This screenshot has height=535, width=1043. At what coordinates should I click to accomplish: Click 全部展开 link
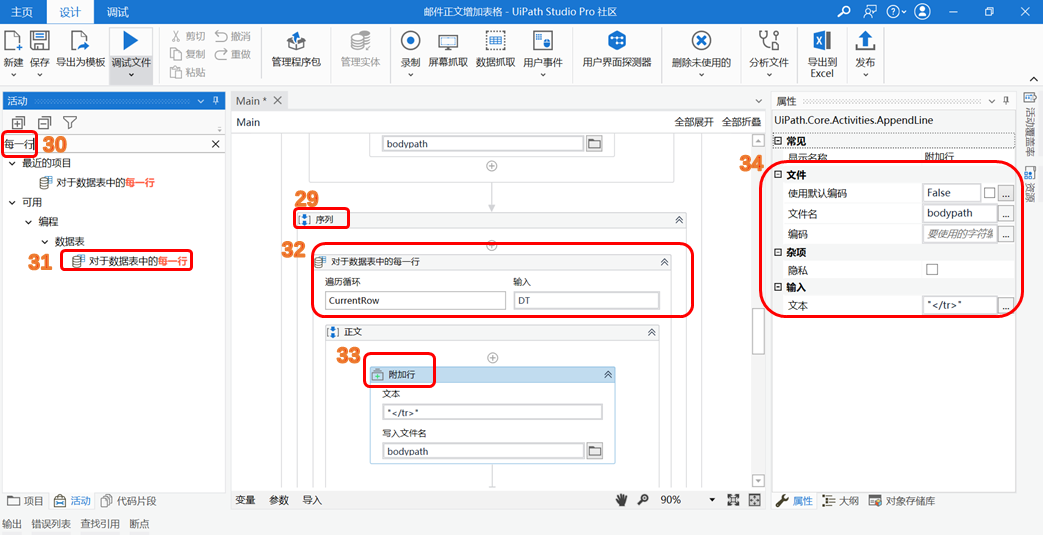(x=694, y=122)
